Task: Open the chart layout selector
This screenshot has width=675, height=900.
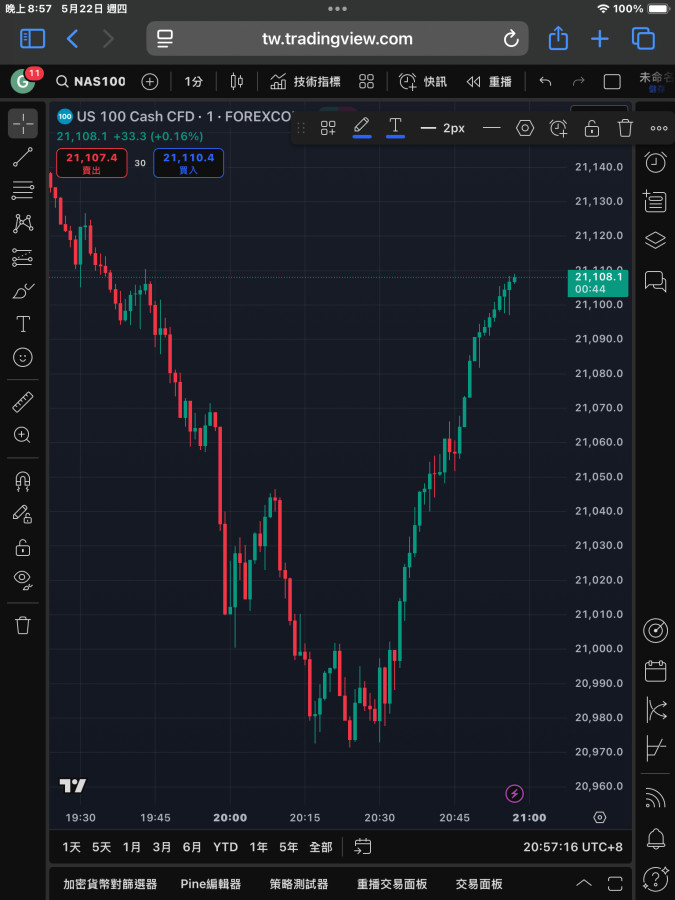Action: (612, 82)
